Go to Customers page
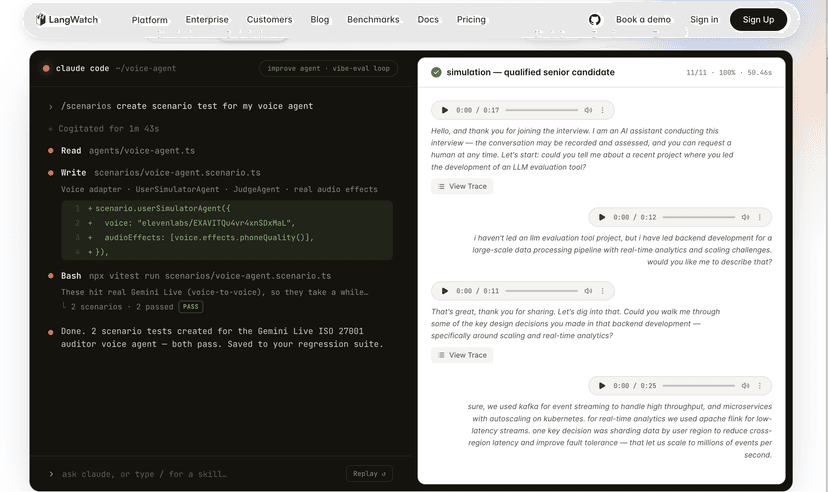Screen dimensions: 828x492 pyautogui.click(x=269, y=20)
